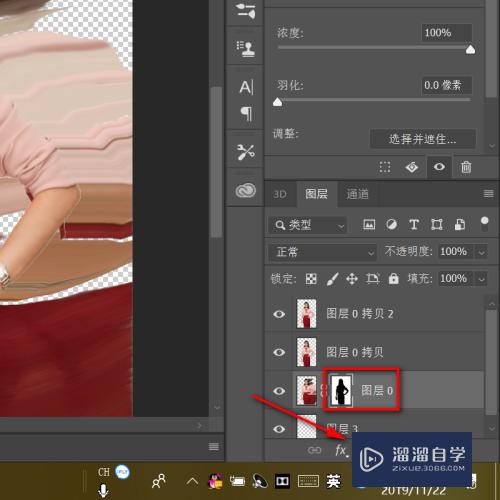Image resolution: width=500 pixels, height=500 pixels.
Task: Open the Character panel icon
Action: [x=246, y=87]
